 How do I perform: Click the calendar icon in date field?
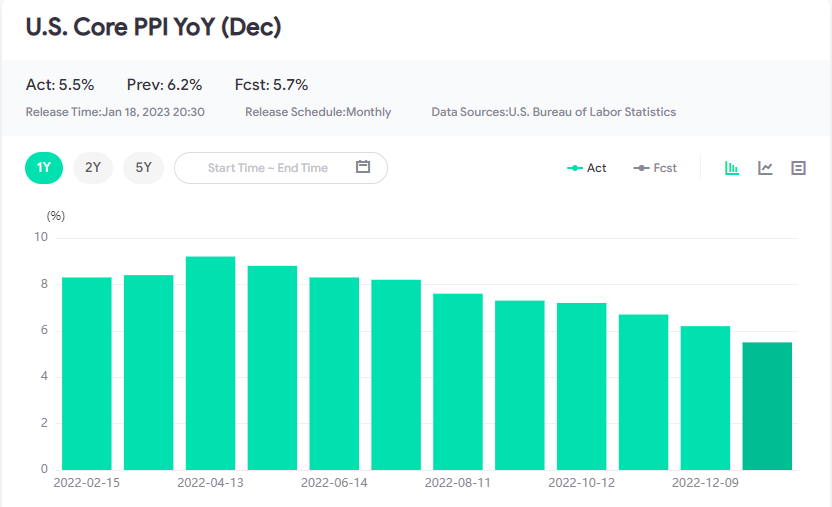pyautogui.click(x=363, y=167)
